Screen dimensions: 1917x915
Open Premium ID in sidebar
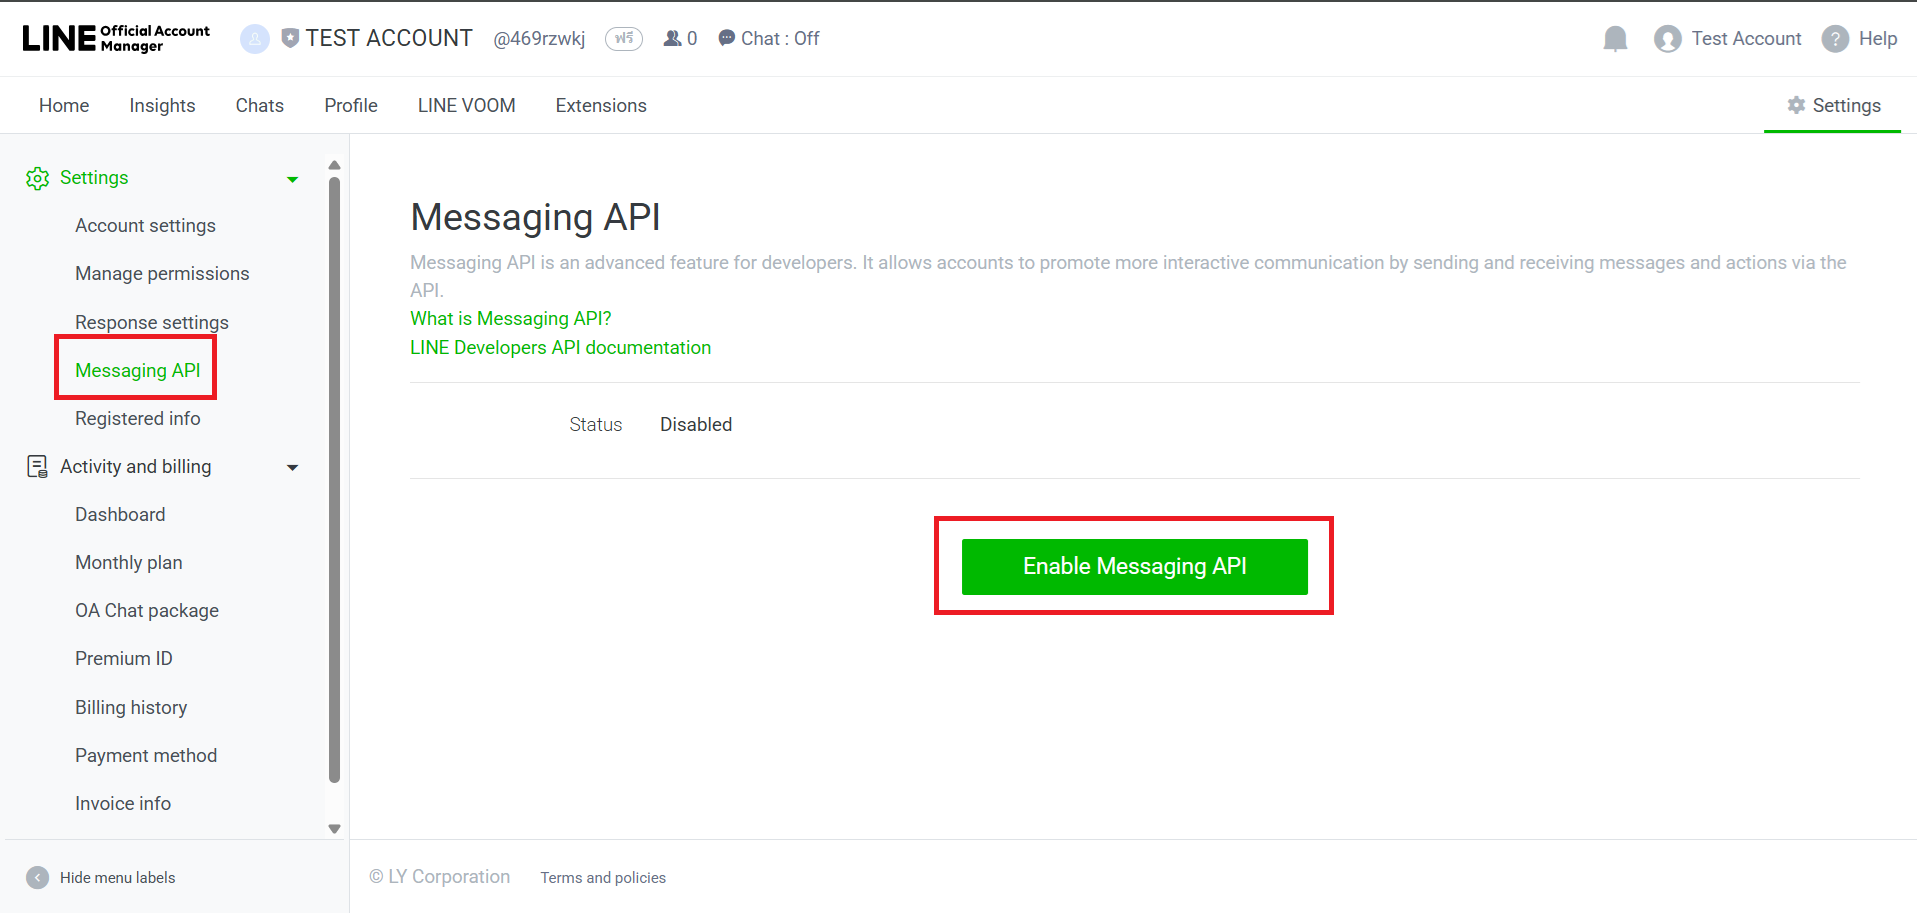[124, 658]
